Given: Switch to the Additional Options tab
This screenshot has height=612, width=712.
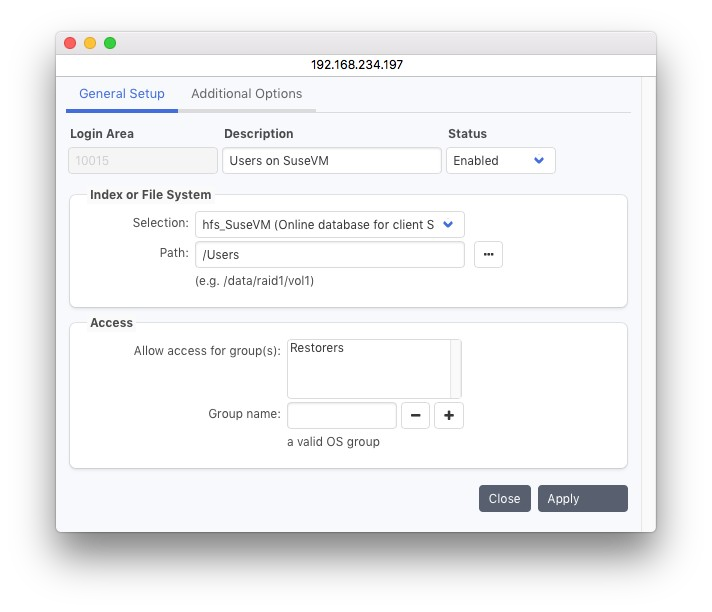Looking at the screenshot, I should click(x=246, y=94).
